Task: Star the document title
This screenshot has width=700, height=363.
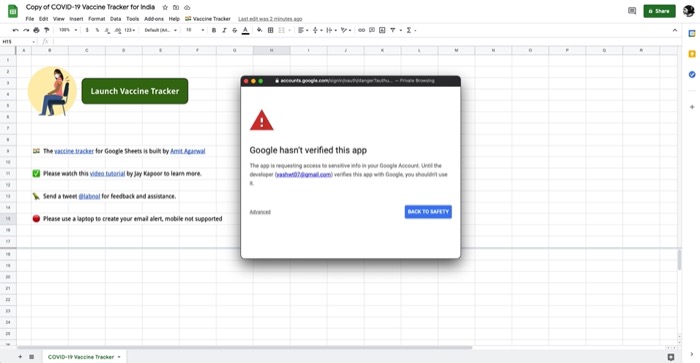Action: point(165,8)
